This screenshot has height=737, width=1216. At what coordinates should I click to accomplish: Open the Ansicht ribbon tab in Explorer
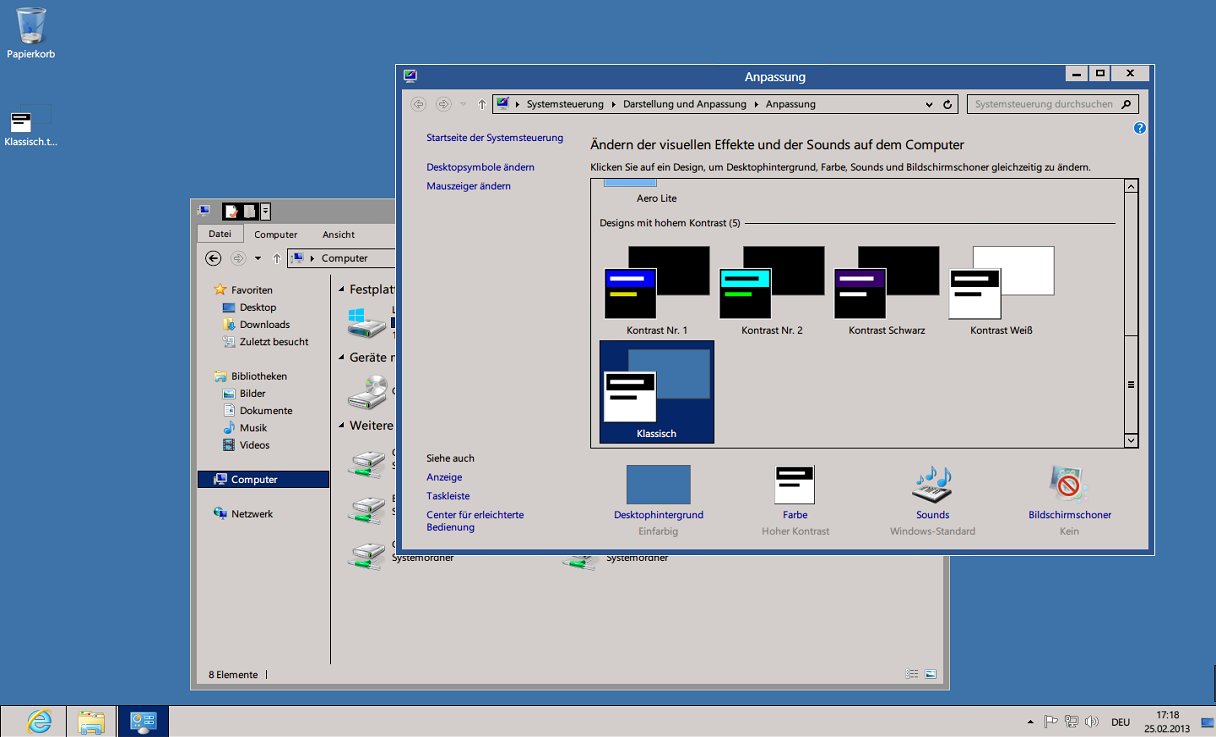pyautogui.click(x=338, y=234)
